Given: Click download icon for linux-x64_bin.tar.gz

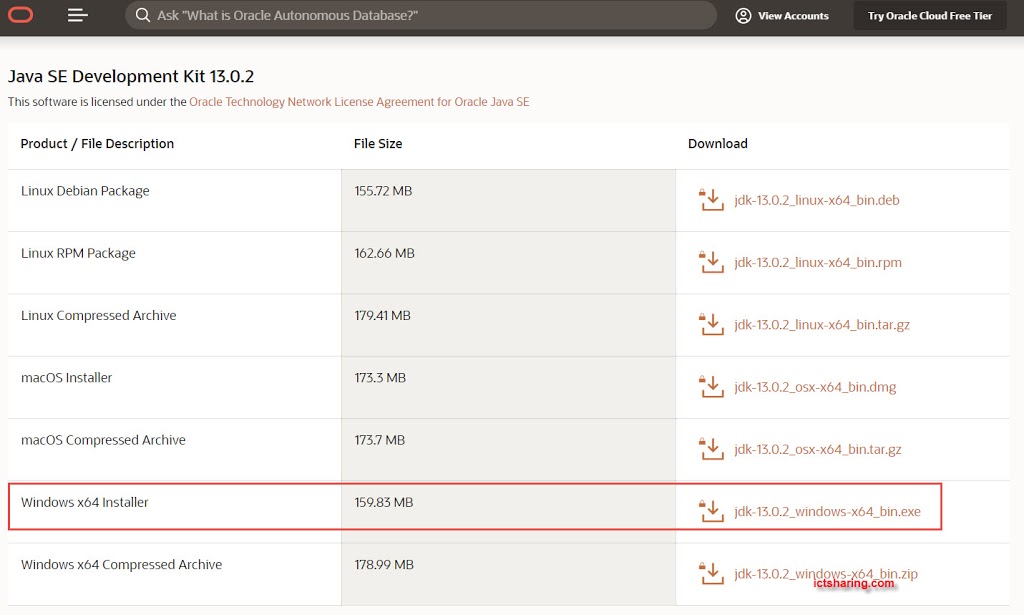Looking at the screenshot, I should tap(711, 324).
